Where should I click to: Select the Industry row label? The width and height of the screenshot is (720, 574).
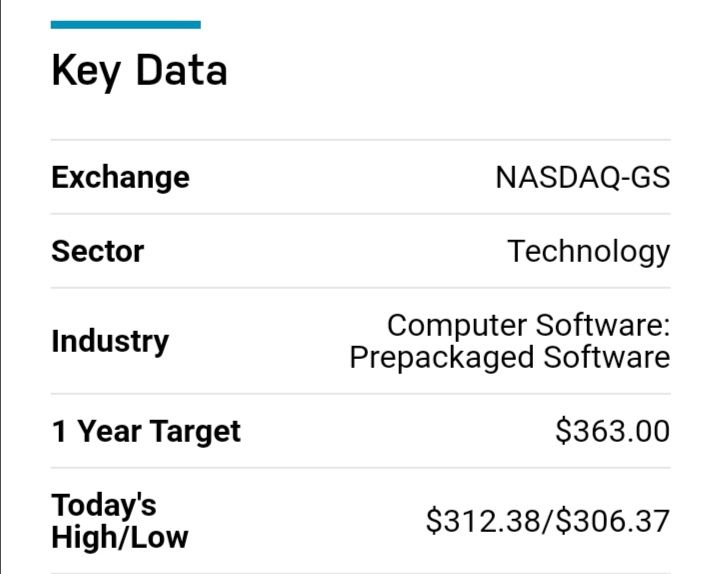click(110, 341)
